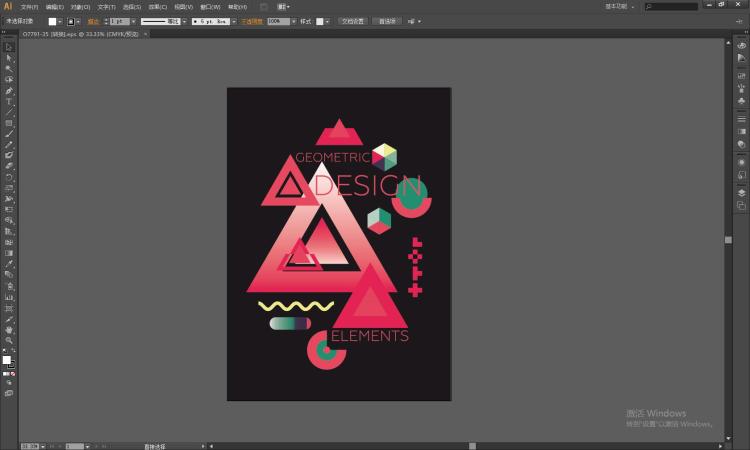The height and width of the screenshot is (450, 750).
Task: Open the Stroke panel icon
Action: point(741,119)
